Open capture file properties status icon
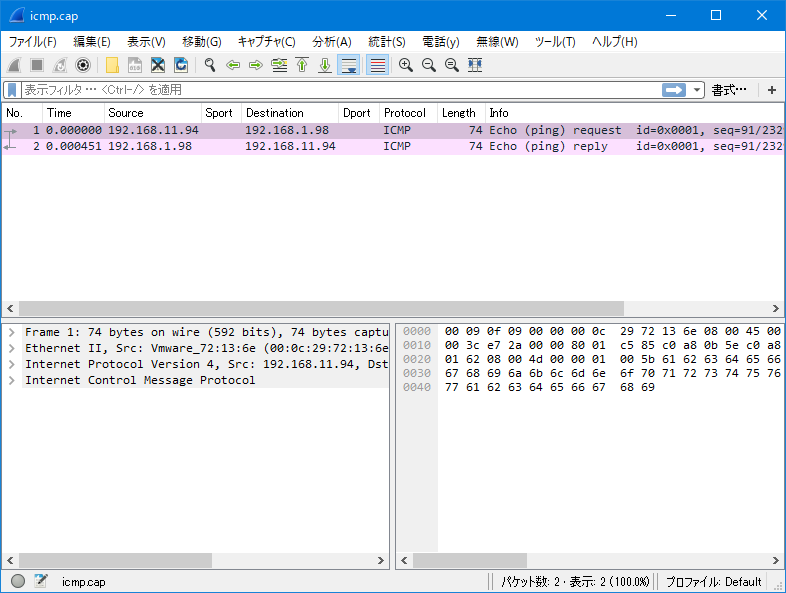 (41, 581)
